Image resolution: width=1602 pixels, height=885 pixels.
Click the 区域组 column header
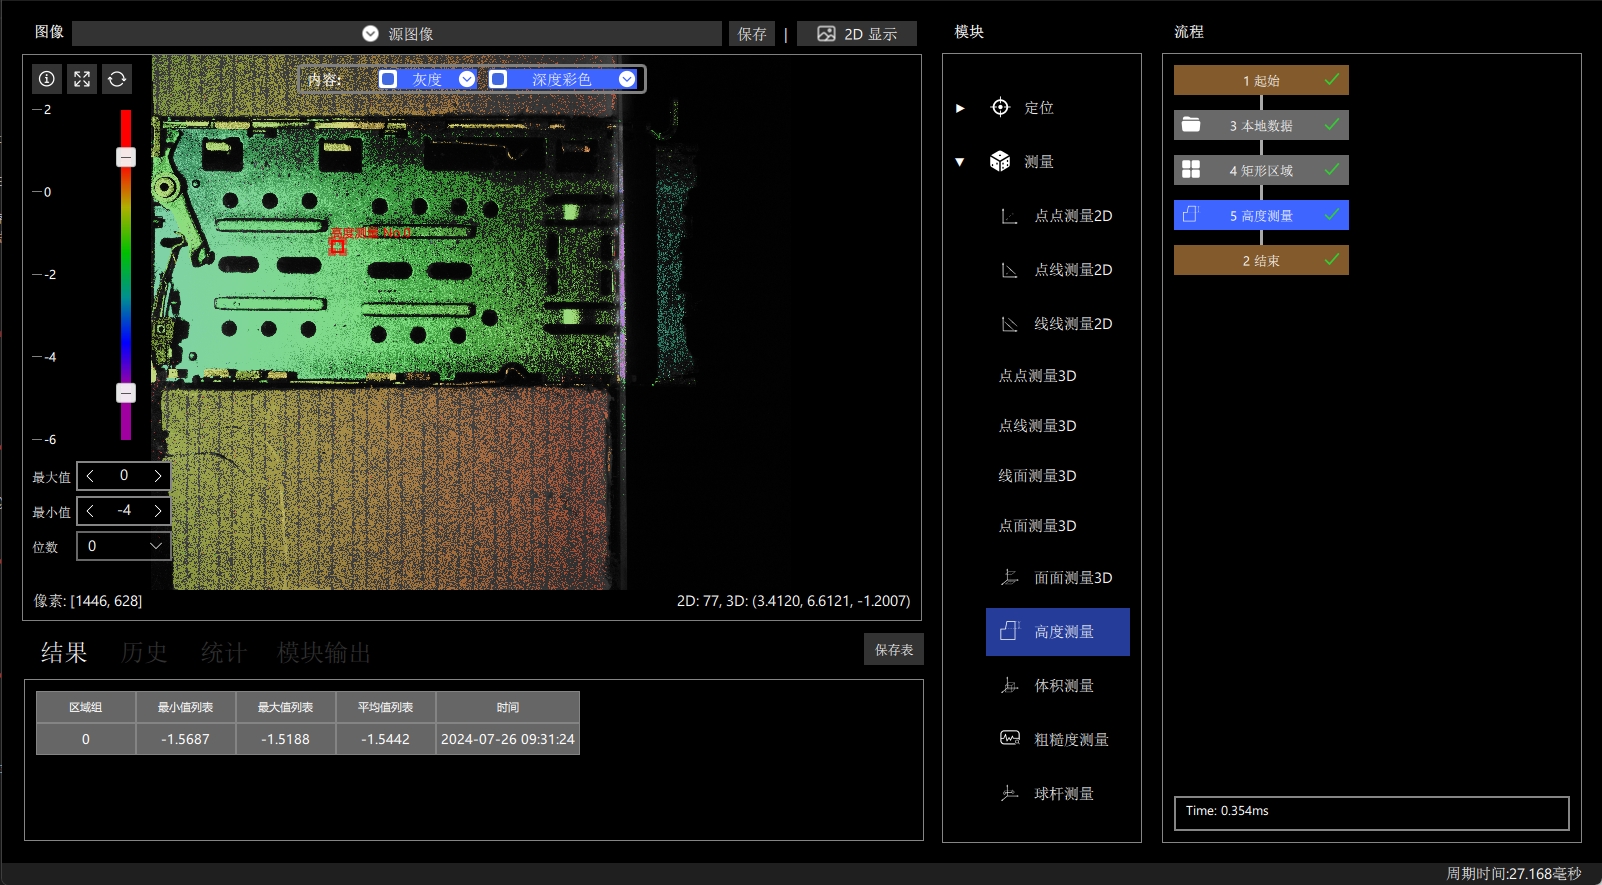[x=86, y=707]
